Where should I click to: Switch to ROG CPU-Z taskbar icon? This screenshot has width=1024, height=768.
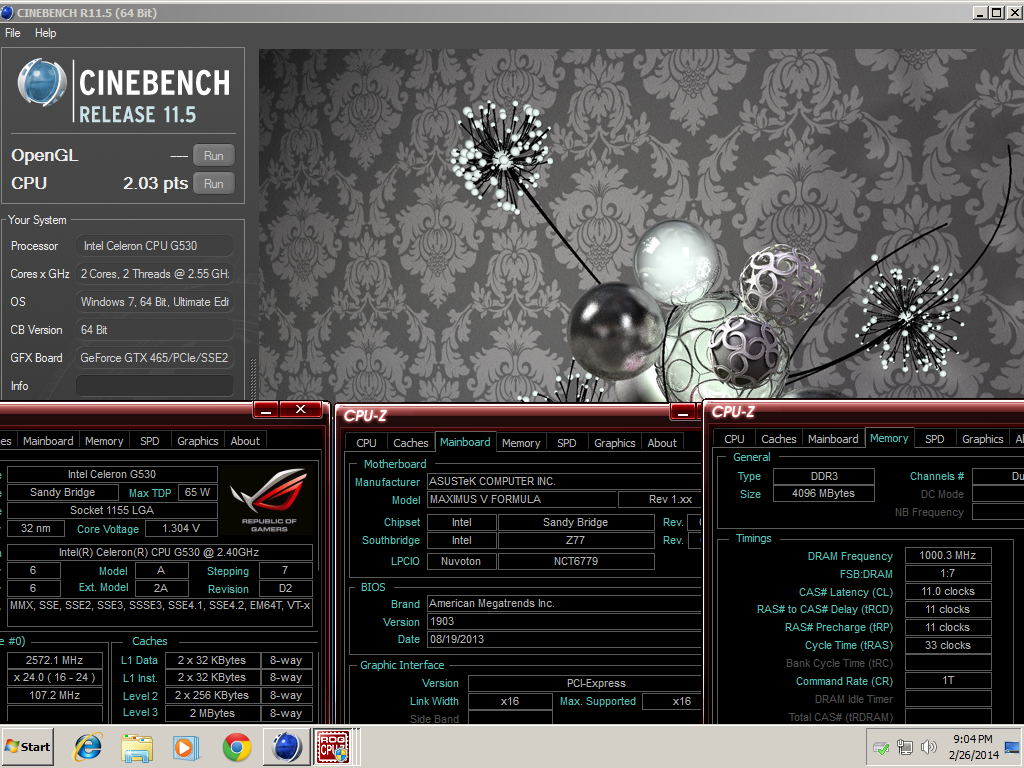point(334,746)
